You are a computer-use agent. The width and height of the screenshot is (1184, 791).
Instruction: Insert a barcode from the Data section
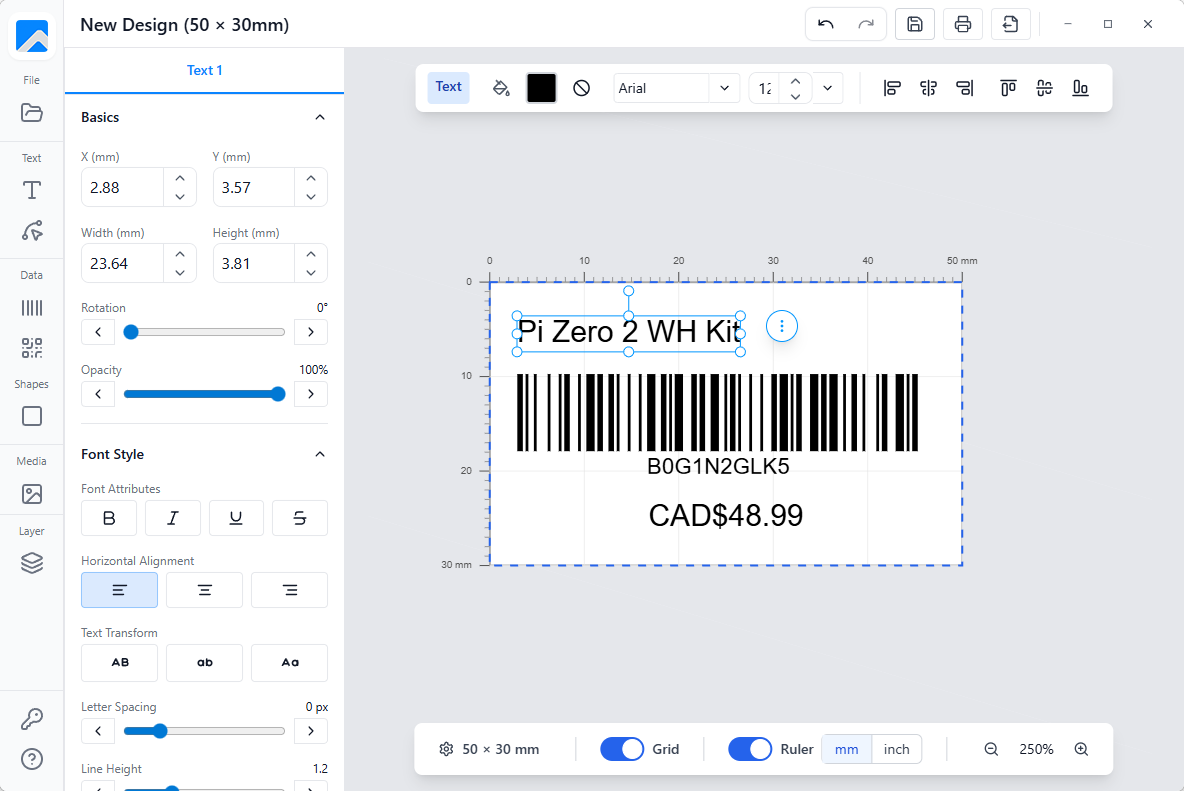31,307
